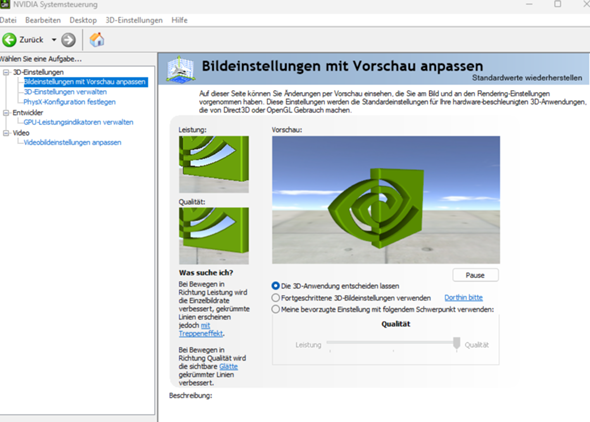Click the grey forward arrow icon
The width and height of the screenshot is (590, 422).
click(68, 39)
